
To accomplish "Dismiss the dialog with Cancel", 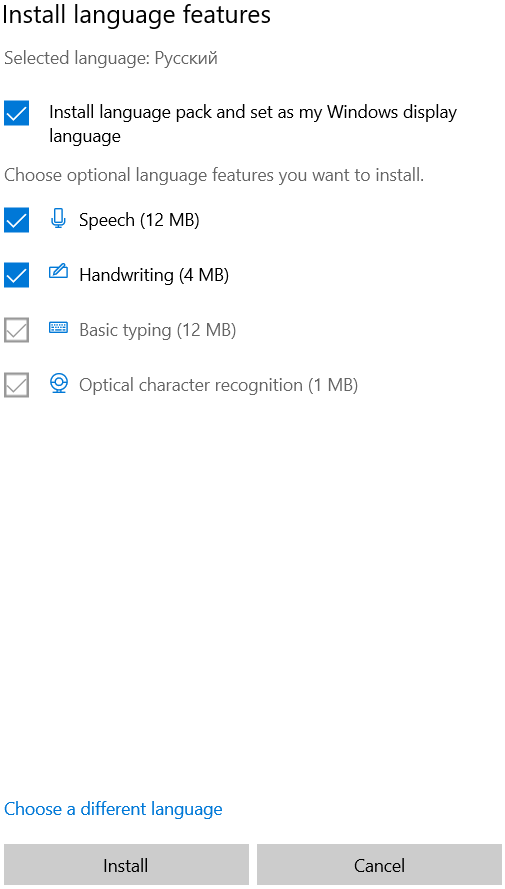I will click(379, 865).
